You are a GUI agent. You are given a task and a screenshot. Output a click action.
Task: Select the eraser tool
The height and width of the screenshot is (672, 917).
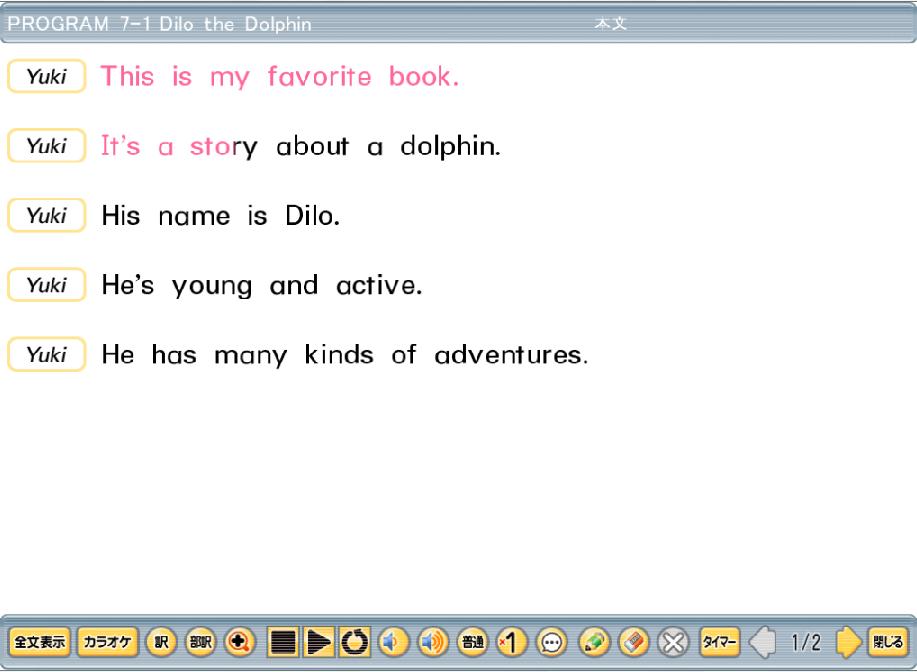click(634, 642)
